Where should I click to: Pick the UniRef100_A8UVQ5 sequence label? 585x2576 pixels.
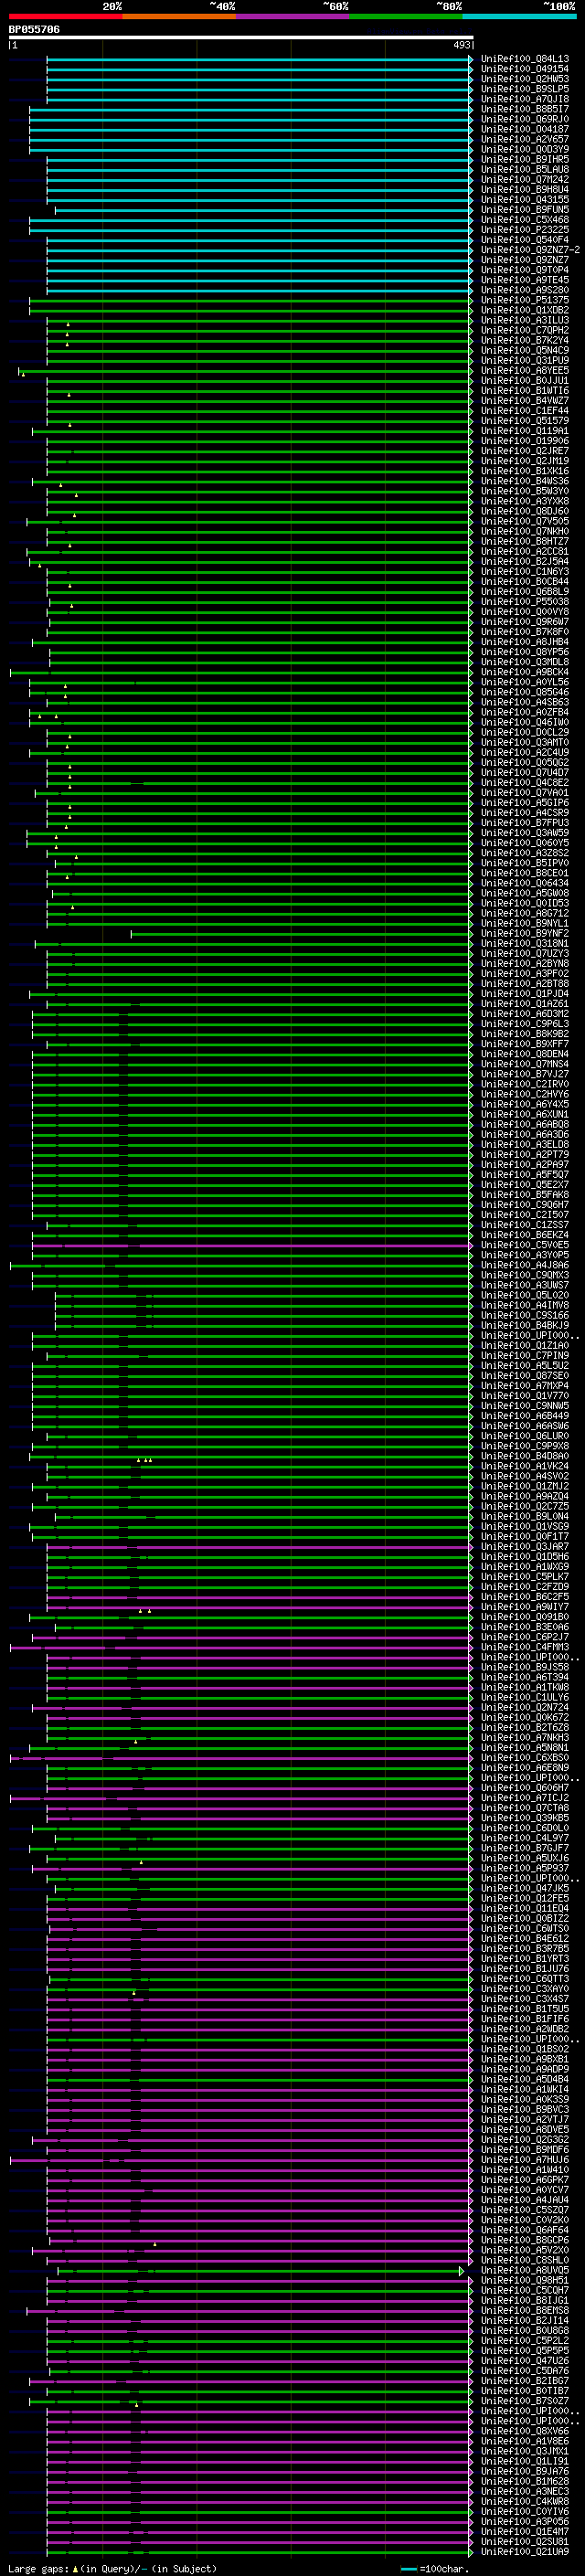525,2270
